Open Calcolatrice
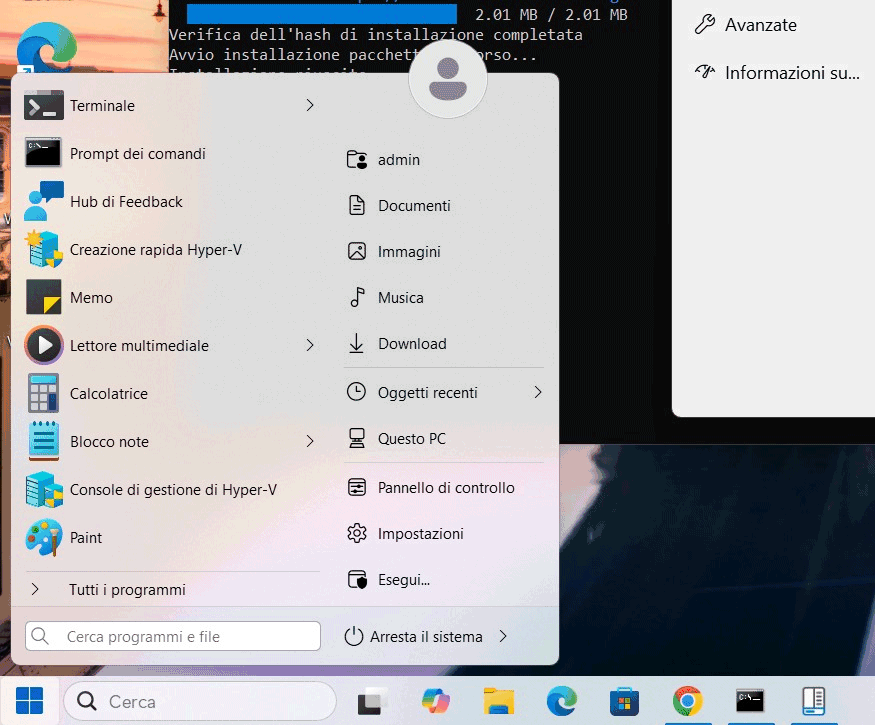This screenshot has width=875, height=725. pos(108,394)
